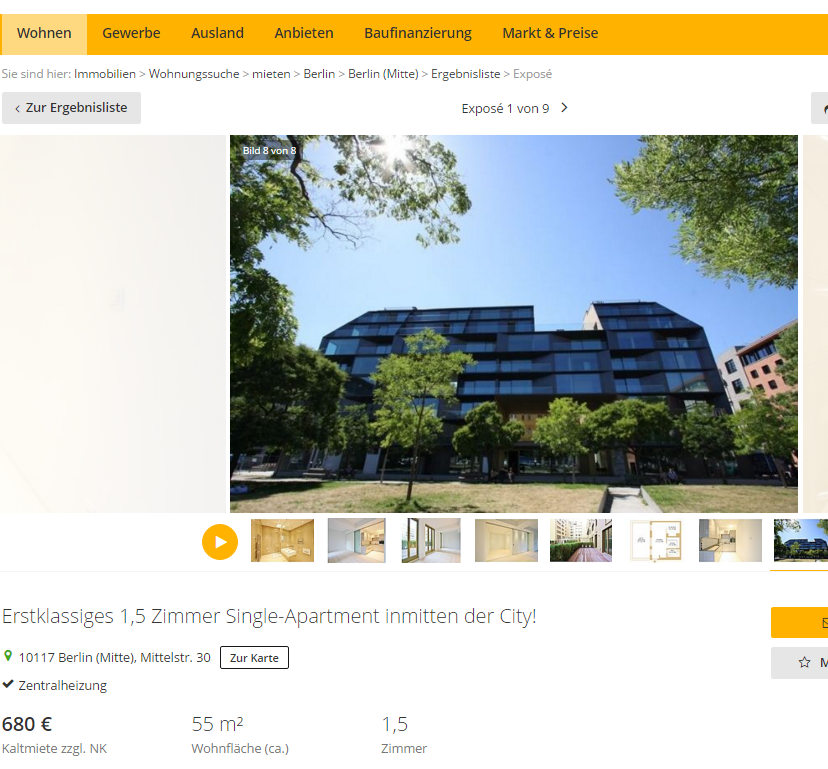Start the image slideshow play button
Screen dimensions: 828x769
coord(220,542)
